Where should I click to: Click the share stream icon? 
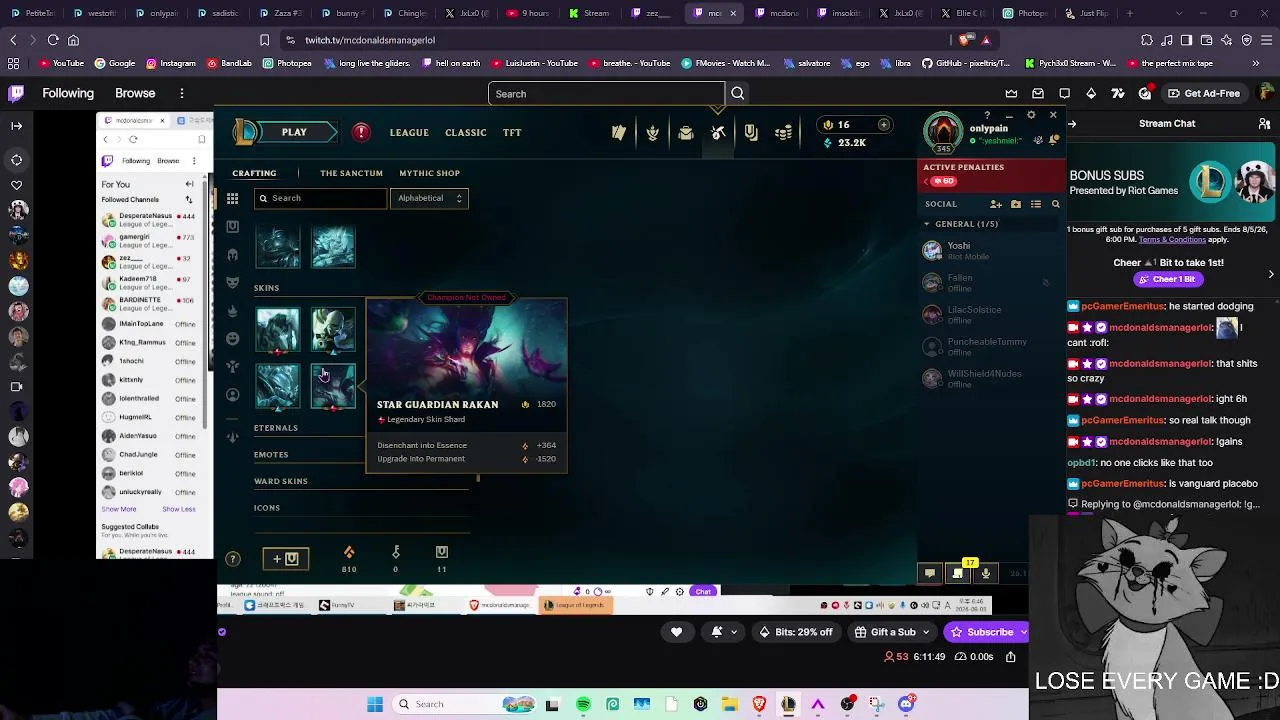pos(1011,657)
